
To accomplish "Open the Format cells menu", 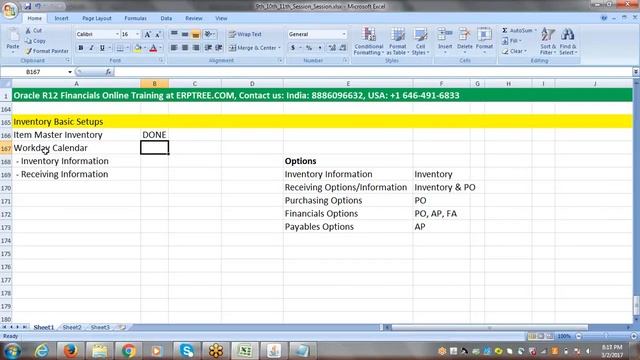I will click(x=484, y=41).
